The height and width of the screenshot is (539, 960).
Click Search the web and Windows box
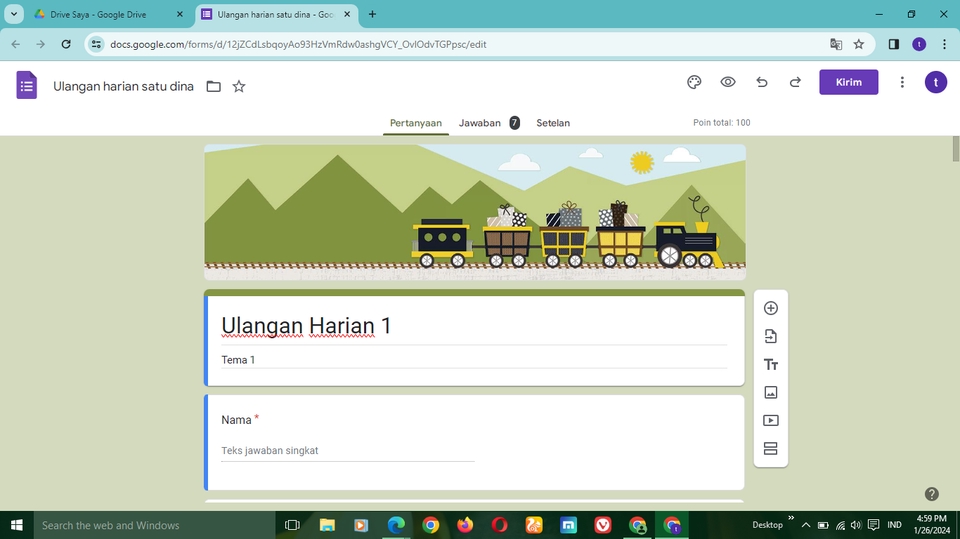tap(154, 525)
